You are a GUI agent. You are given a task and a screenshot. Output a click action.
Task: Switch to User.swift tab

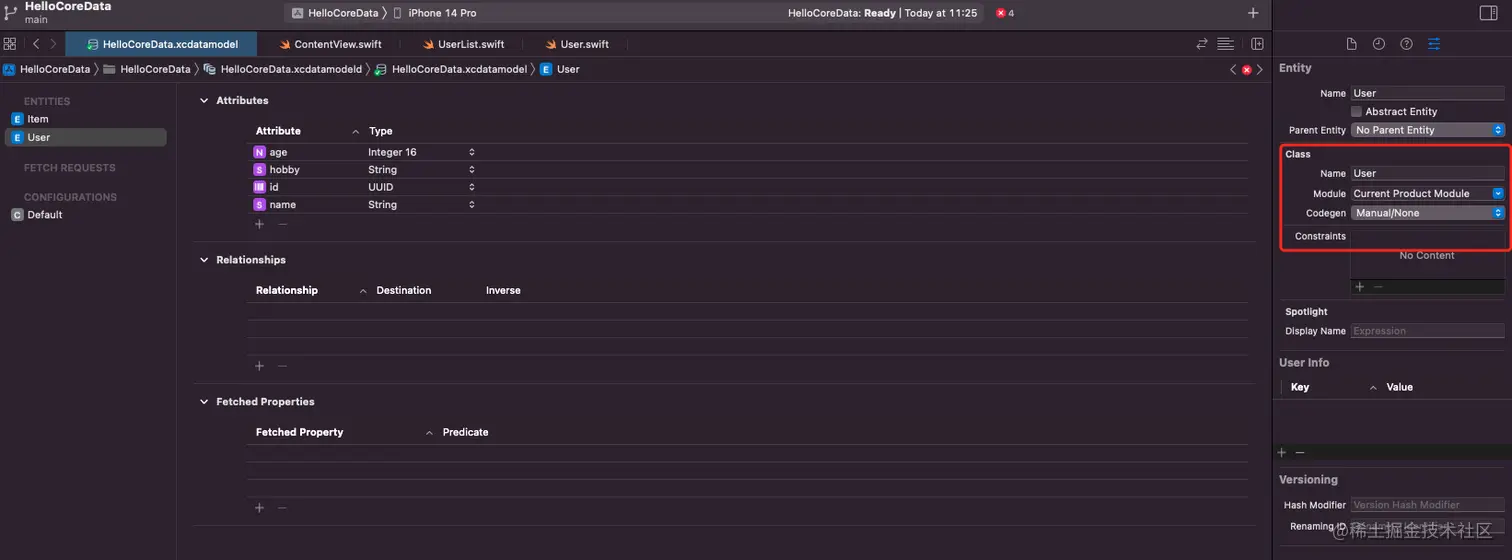click(x=577, y=44)
